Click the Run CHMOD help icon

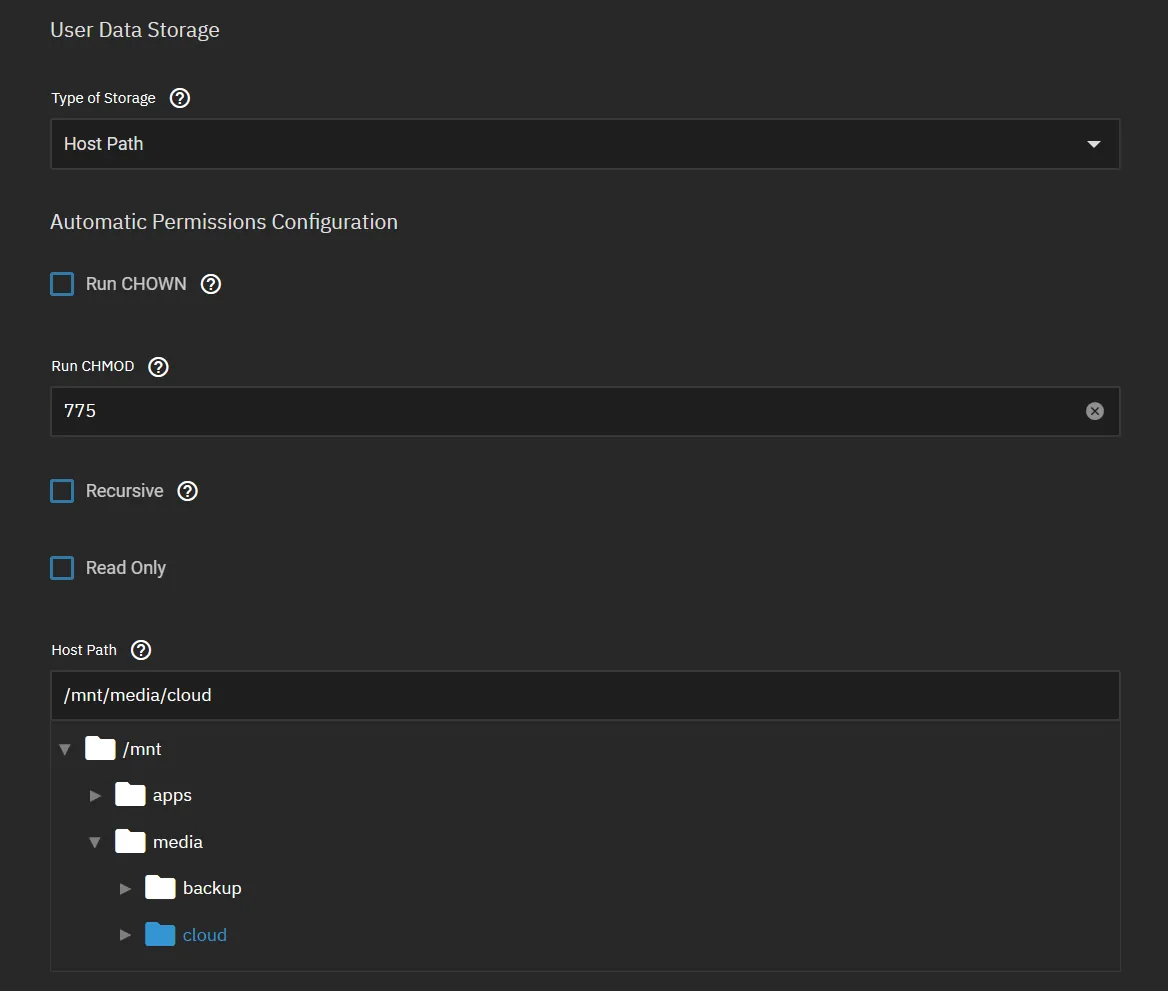coord(158,366)
